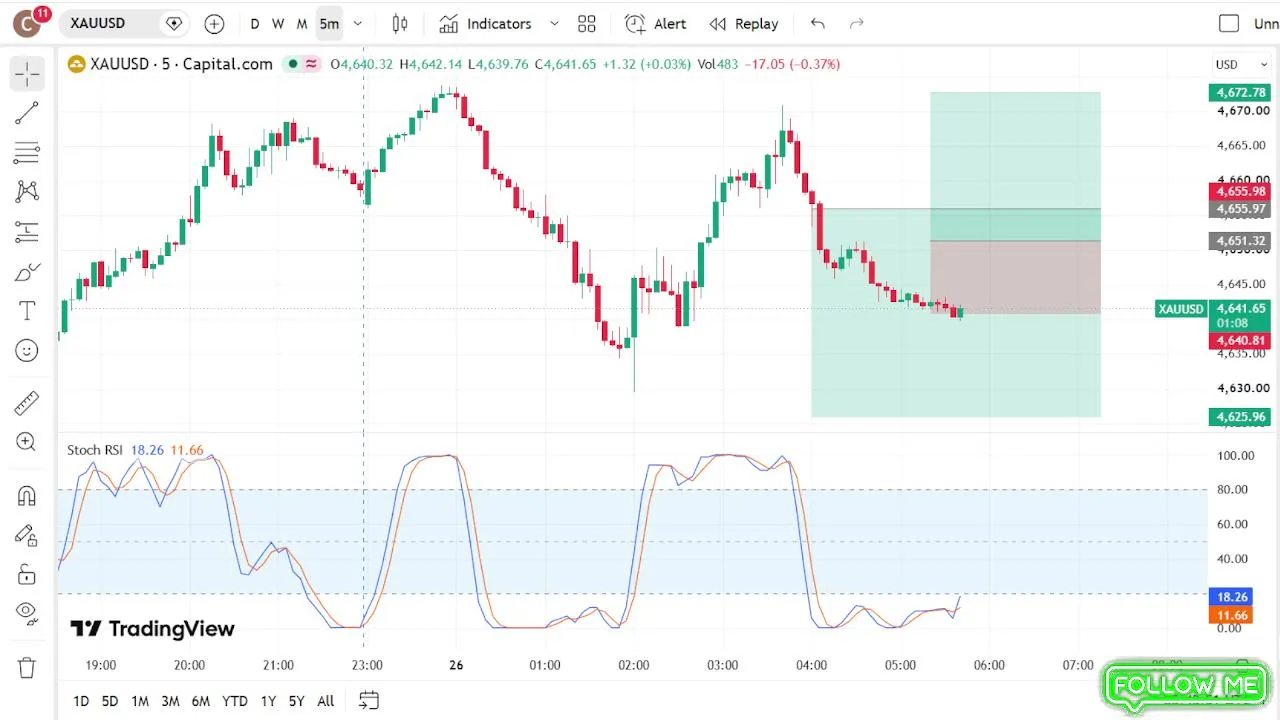This screenshot has height=720, width=1280.
Task: Select the trend line drawing tool
Action: click(x=27, y=113)
